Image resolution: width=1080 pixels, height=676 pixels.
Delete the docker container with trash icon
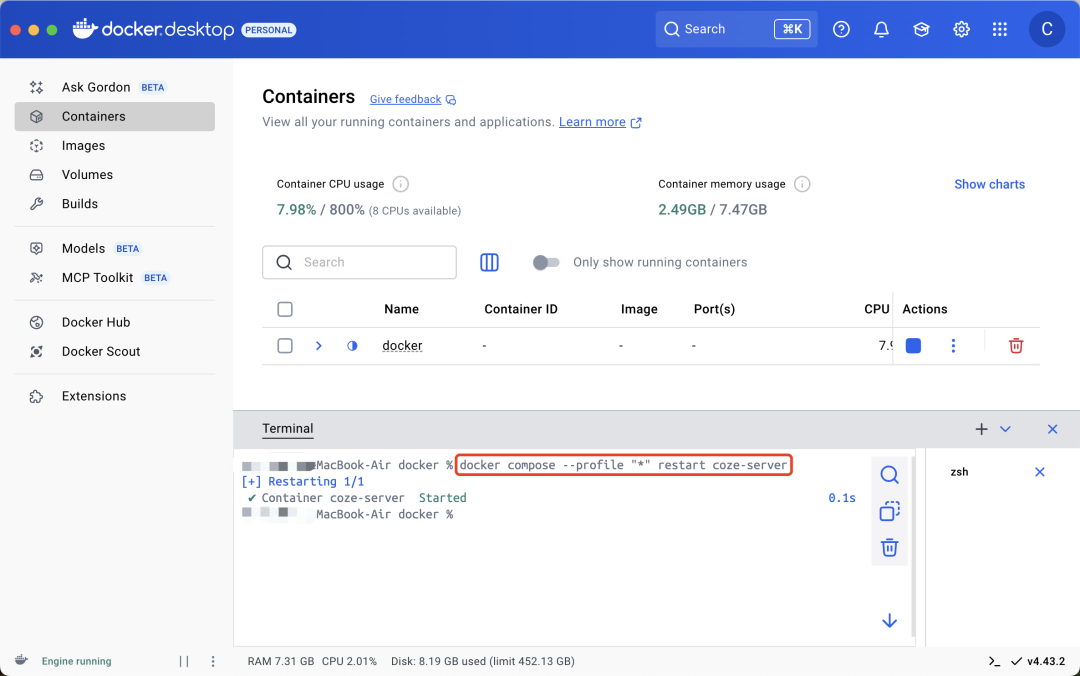(1016, 346)
